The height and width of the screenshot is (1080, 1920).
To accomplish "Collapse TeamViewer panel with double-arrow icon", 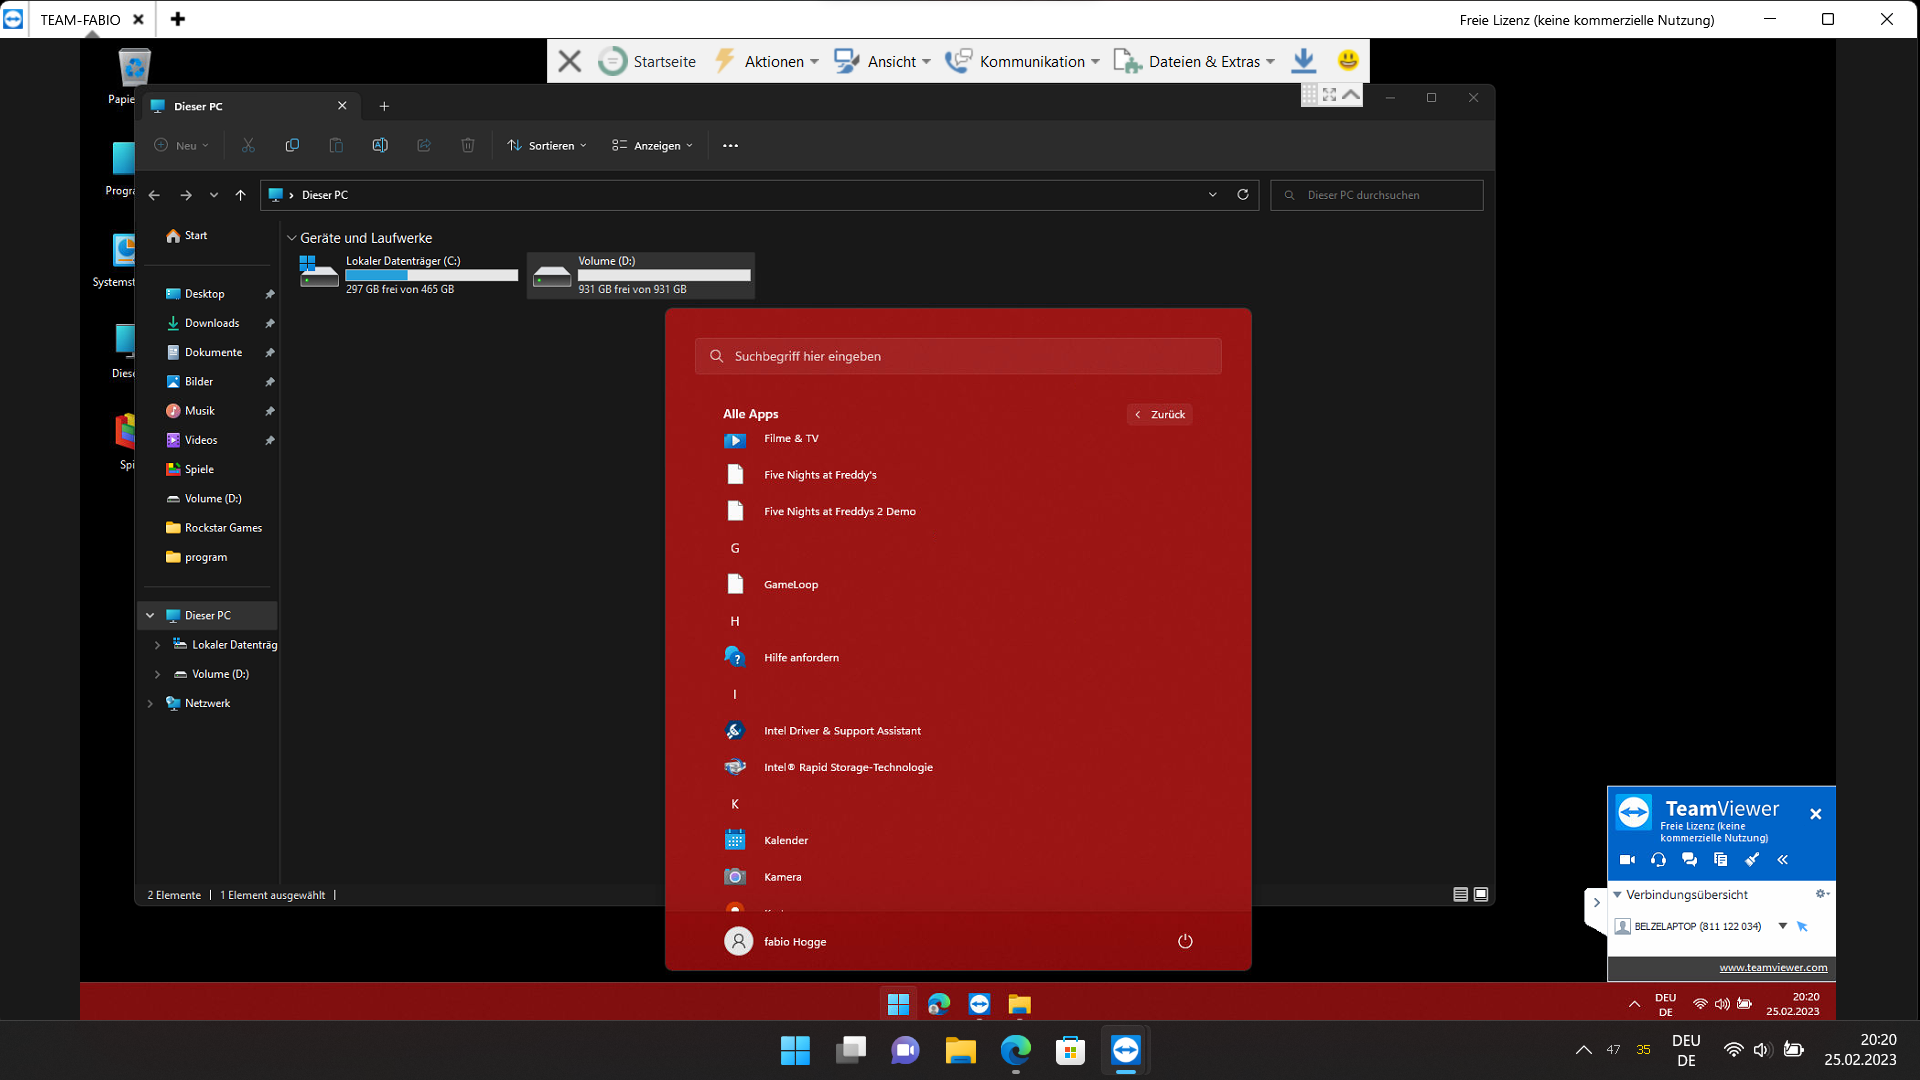I will point(1782,860).
